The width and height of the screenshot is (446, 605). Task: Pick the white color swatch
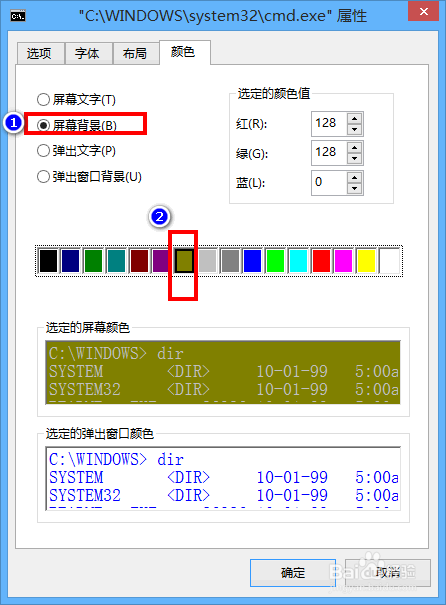click(x=389, y=261)
